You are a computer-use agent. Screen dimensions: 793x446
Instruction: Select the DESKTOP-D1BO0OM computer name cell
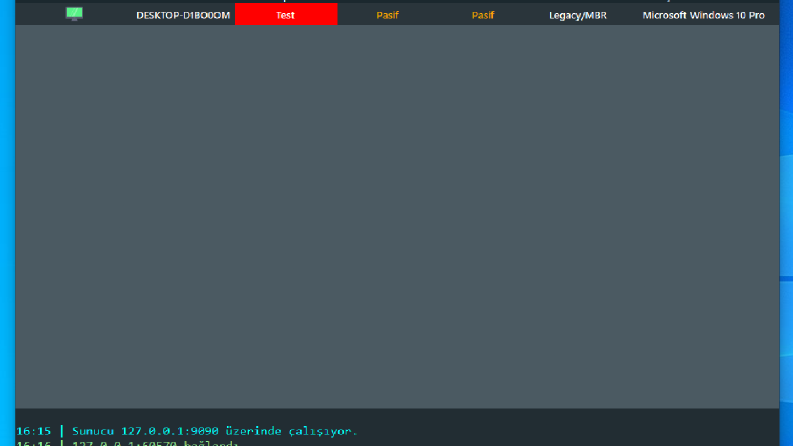tap(183, 15)
